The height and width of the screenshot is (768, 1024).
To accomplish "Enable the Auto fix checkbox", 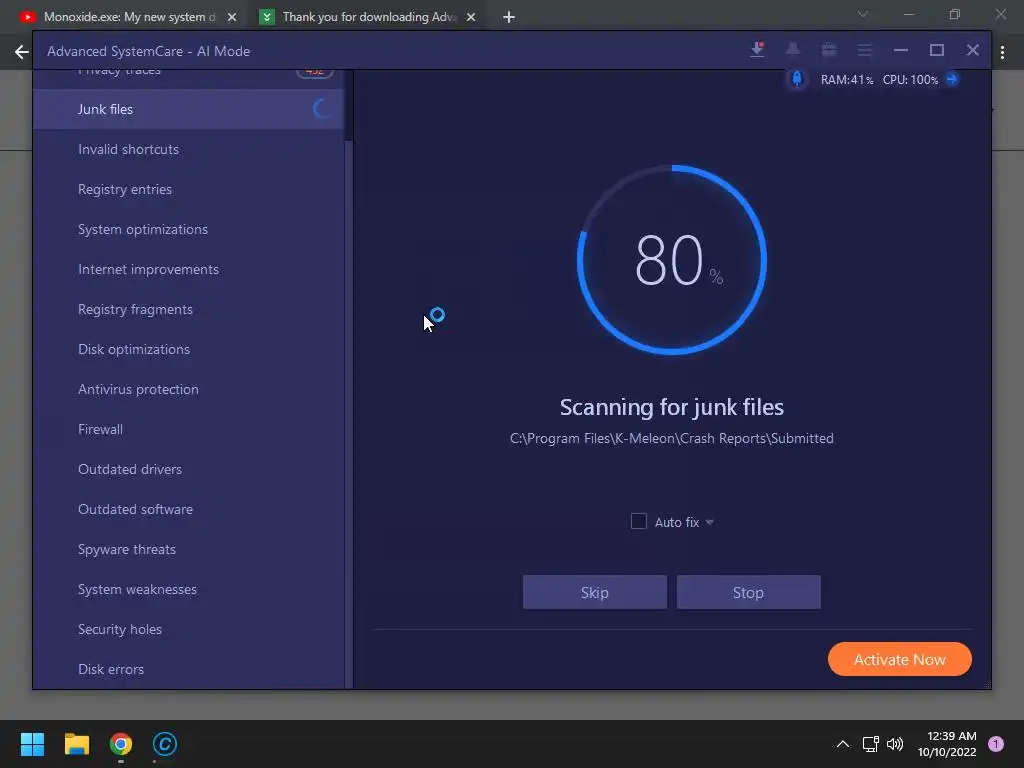I will (639, 521).
